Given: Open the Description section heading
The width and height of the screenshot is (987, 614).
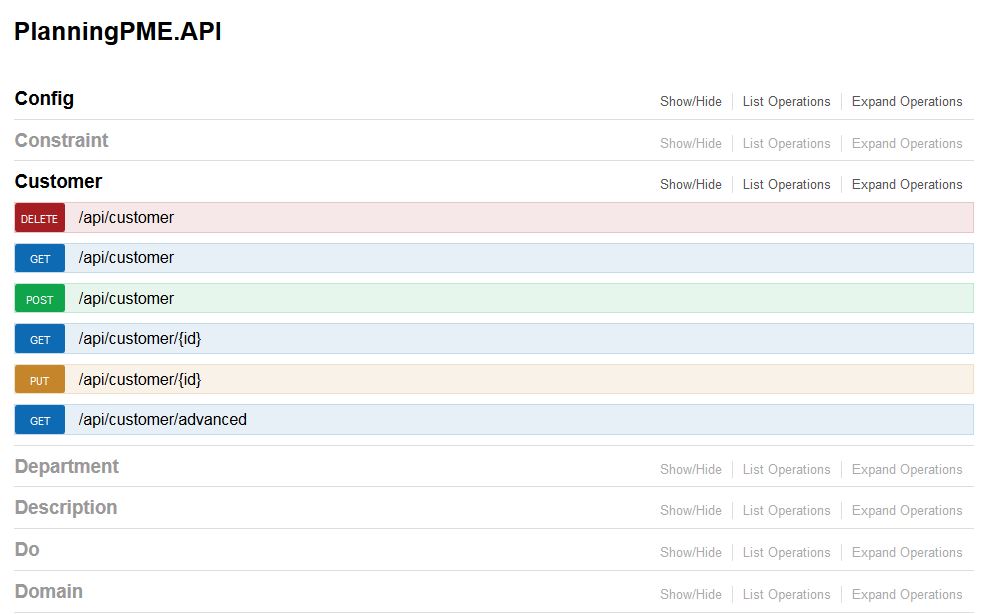Looking at the screenshot, I should pos(66,508).
